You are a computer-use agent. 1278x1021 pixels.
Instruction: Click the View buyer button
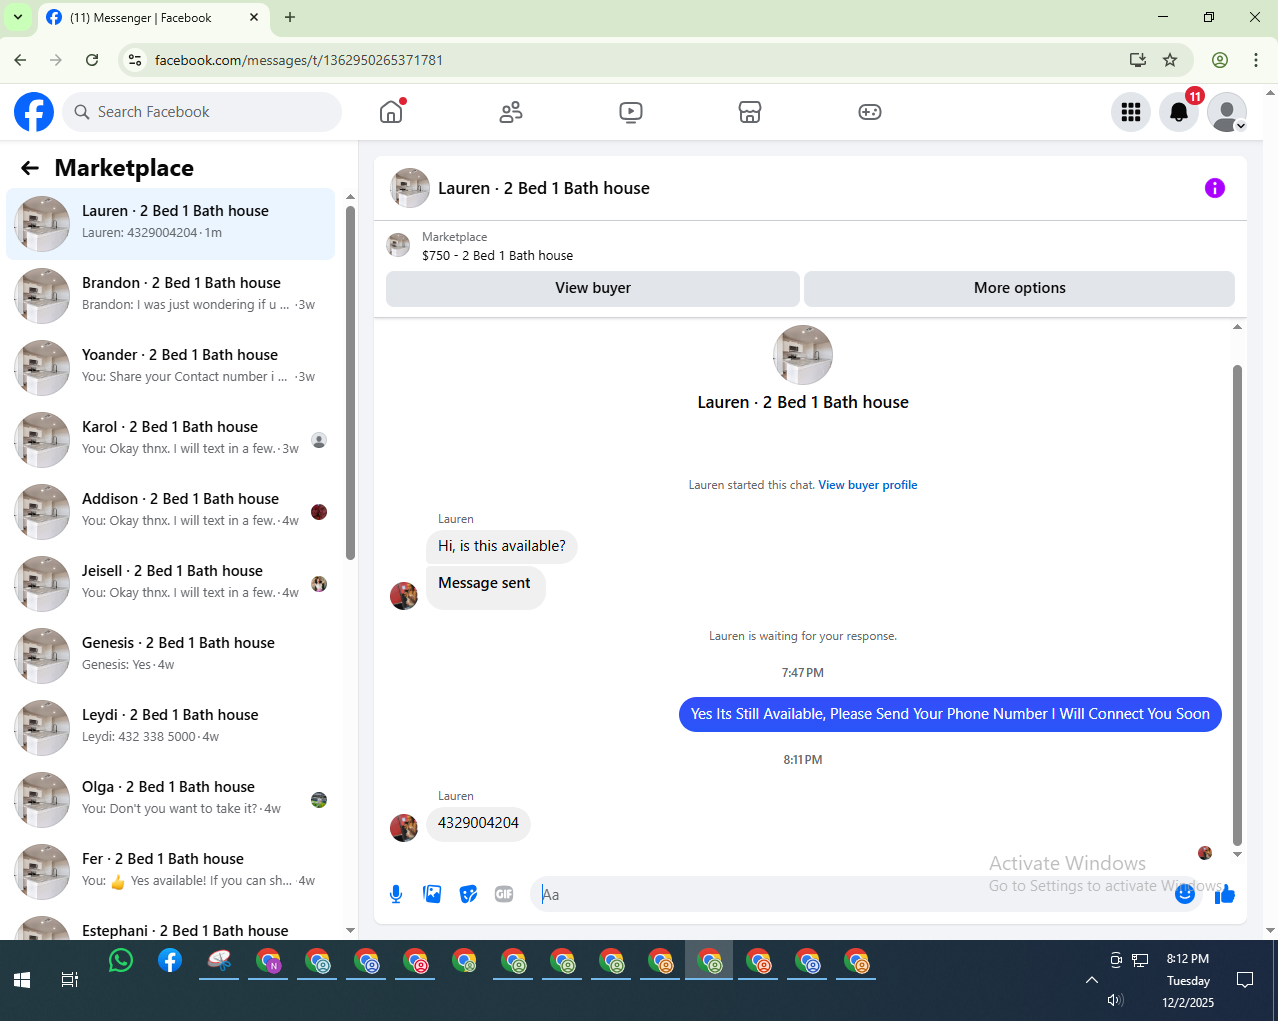pos(593,288)
